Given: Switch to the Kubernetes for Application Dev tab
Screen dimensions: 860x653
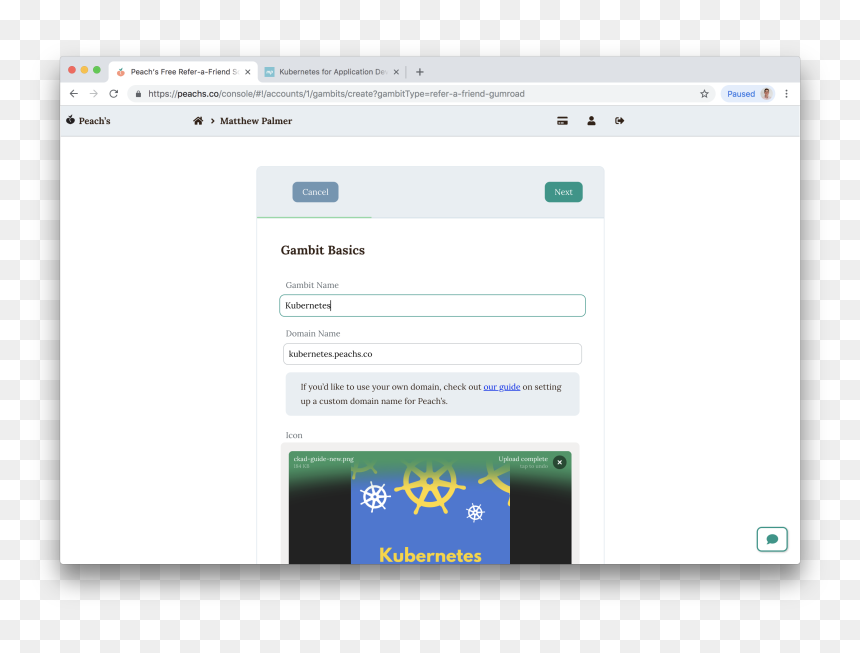Looking at the screenshot, I should click(331, 72).
